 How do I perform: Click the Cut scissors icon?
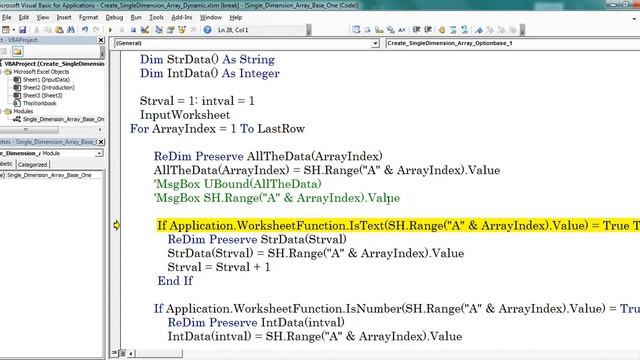pos(36,30)
